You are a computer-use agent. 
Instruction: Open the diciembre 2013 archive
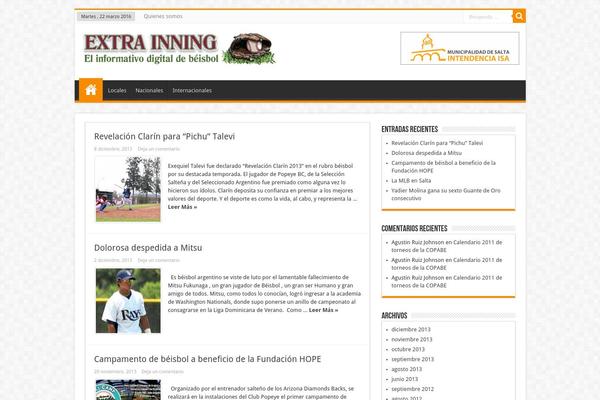point(411,329)
